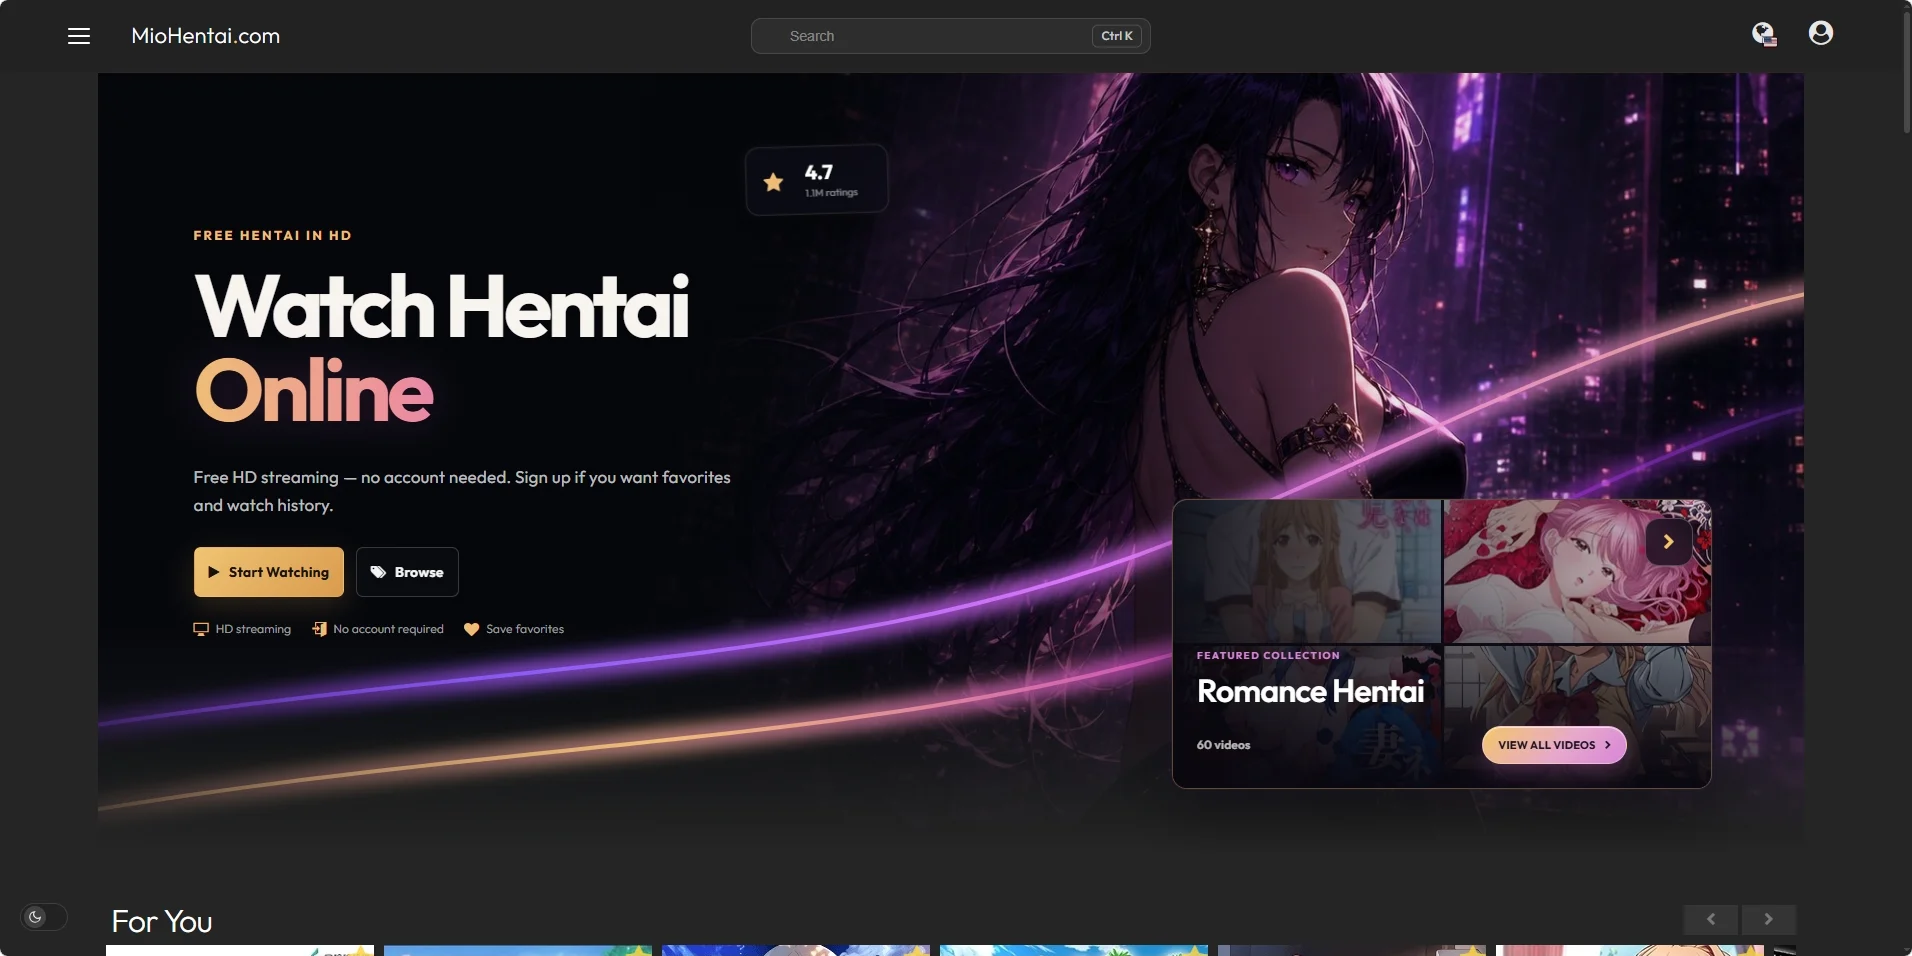Click the 'FEATURED COLLECTION' label
The image size is (1912, 956).
1268,656
